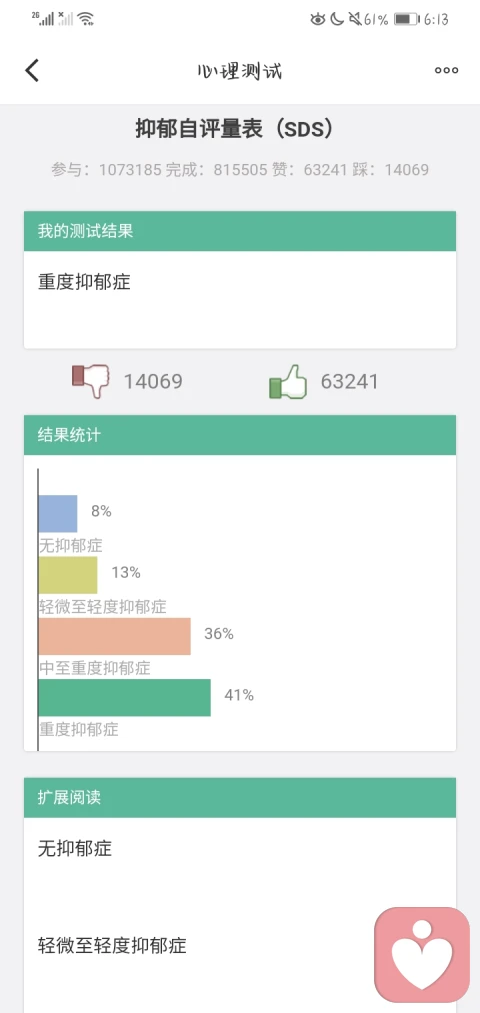Click the yellow 13% bar

[68, 575]
